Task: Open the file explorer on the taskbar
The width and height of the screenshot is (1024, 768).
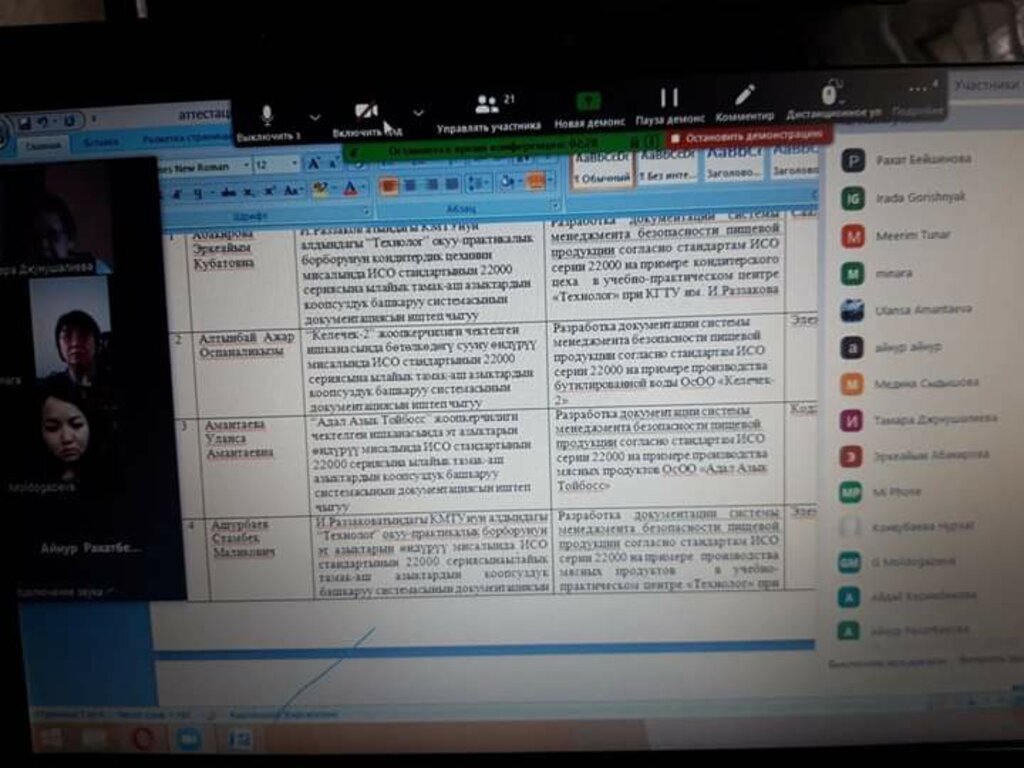Action: 95,739
